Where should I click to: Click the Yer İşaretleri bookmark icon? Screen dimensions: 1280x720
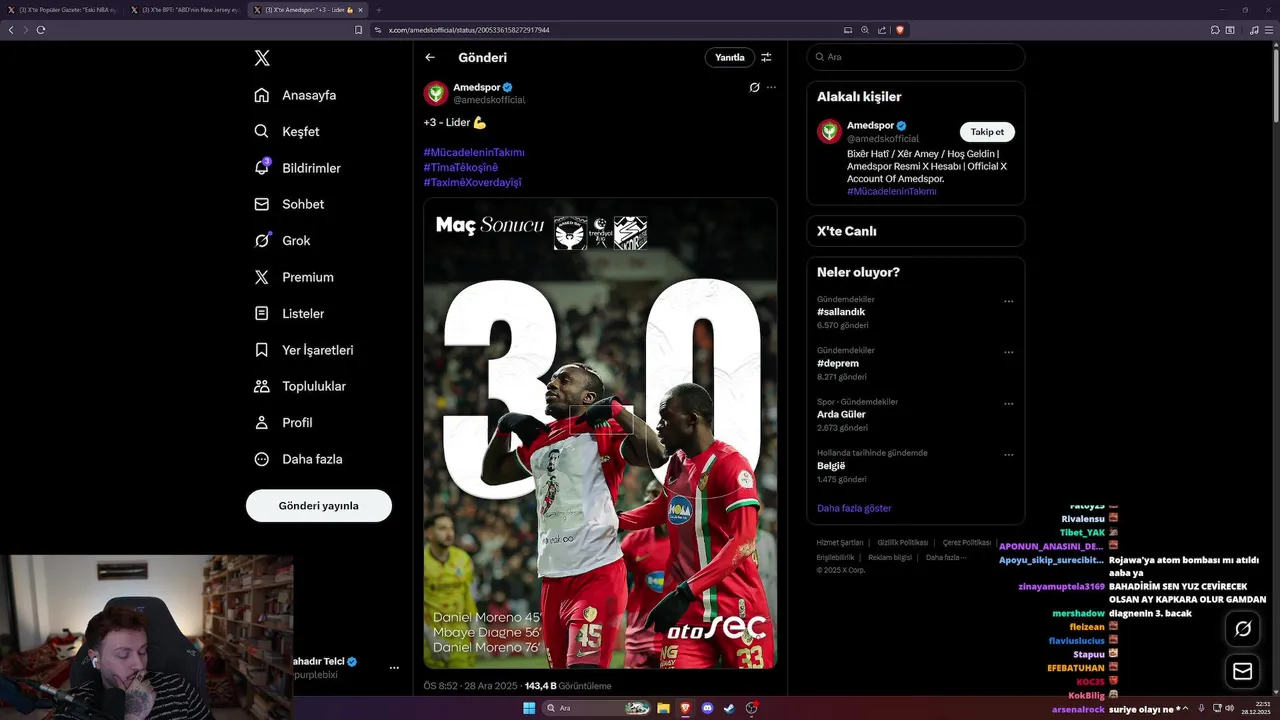click(262, 350)
